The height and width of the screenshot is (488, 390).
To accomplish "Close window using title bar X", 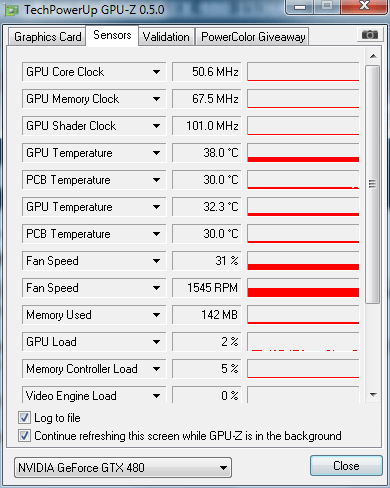I will tap(364, 6).
